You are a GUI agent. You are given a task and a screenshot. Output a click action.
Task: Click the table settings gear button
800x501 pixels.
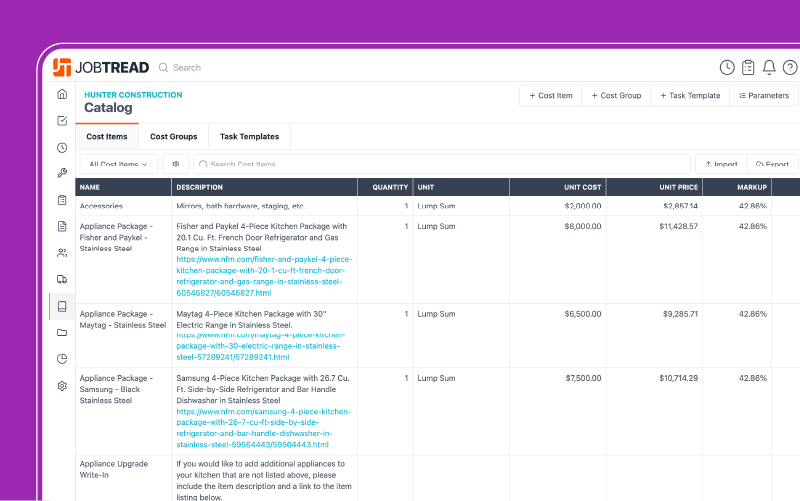176,164
